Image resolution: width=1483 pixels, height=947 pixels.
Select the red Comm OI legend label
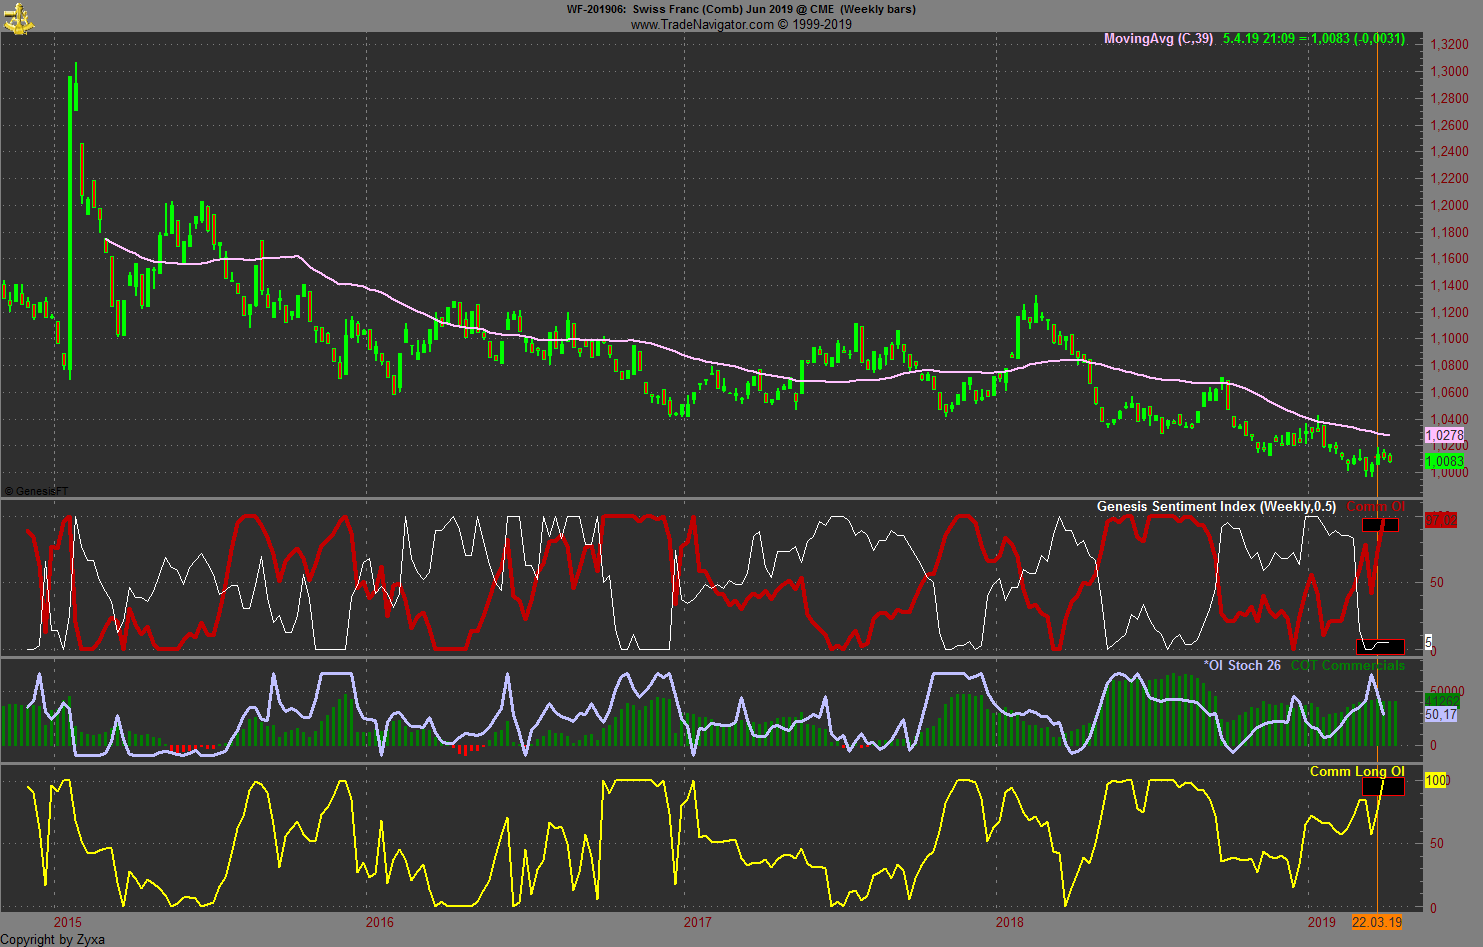coord(1375,507)
